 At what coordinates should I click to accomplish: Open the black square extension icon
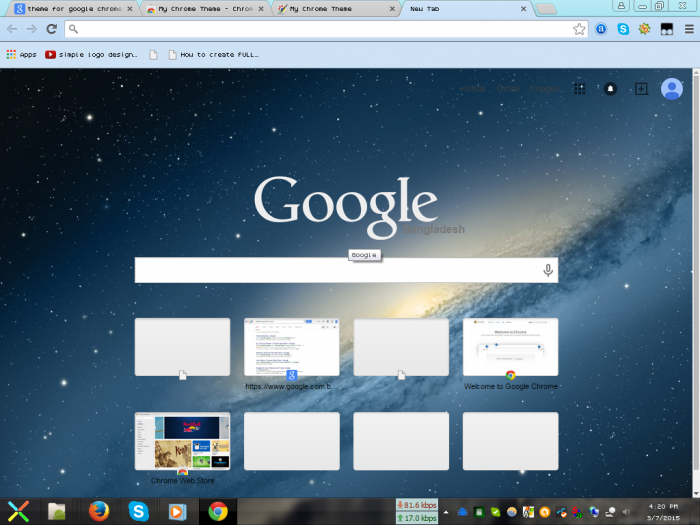(x=667, y=29)
